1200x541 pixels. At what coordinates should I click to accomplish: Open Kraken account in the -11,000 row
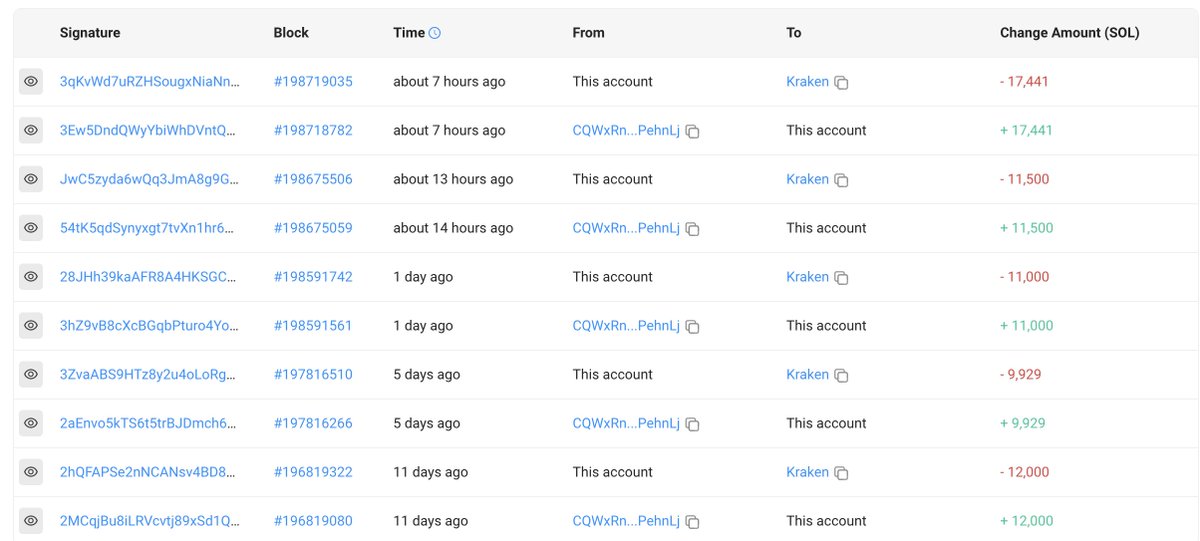(808, 277)
